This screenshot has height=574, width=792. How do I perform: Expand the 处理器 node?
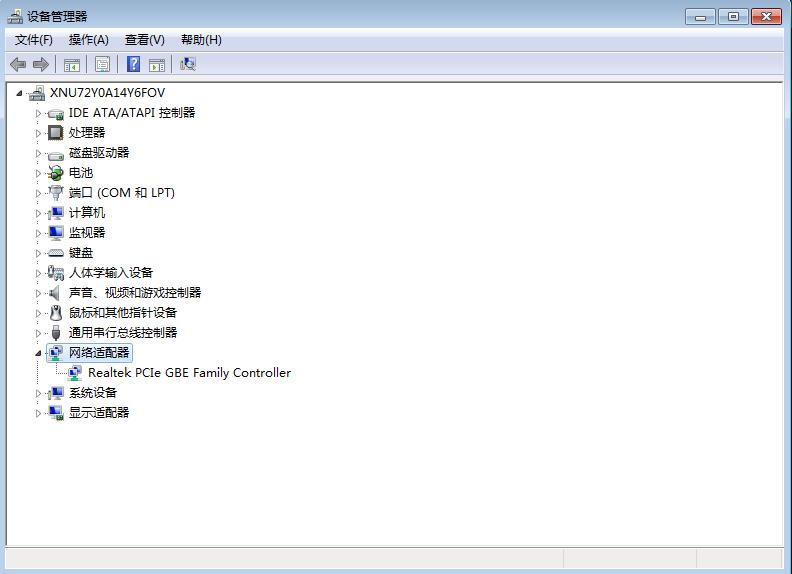point(38,133)
